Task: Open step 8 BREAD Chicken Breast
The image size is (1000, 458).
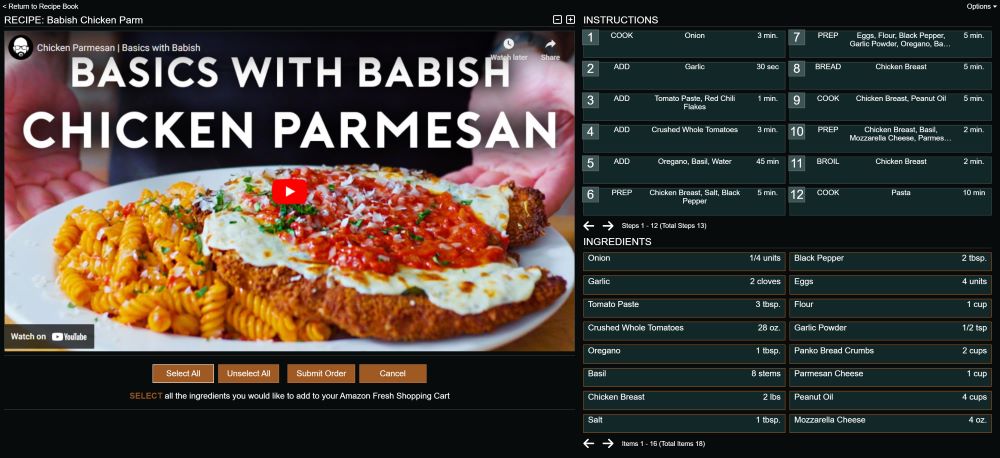Action: (x=890, y=75)
